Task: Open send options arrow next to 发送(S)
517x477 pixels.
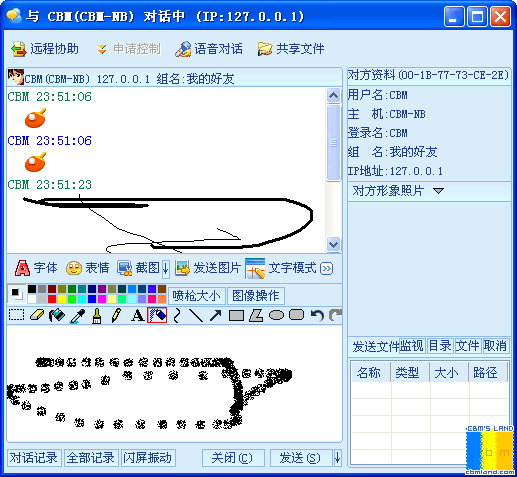Action: pyautogui.click(x=337, y=458)
